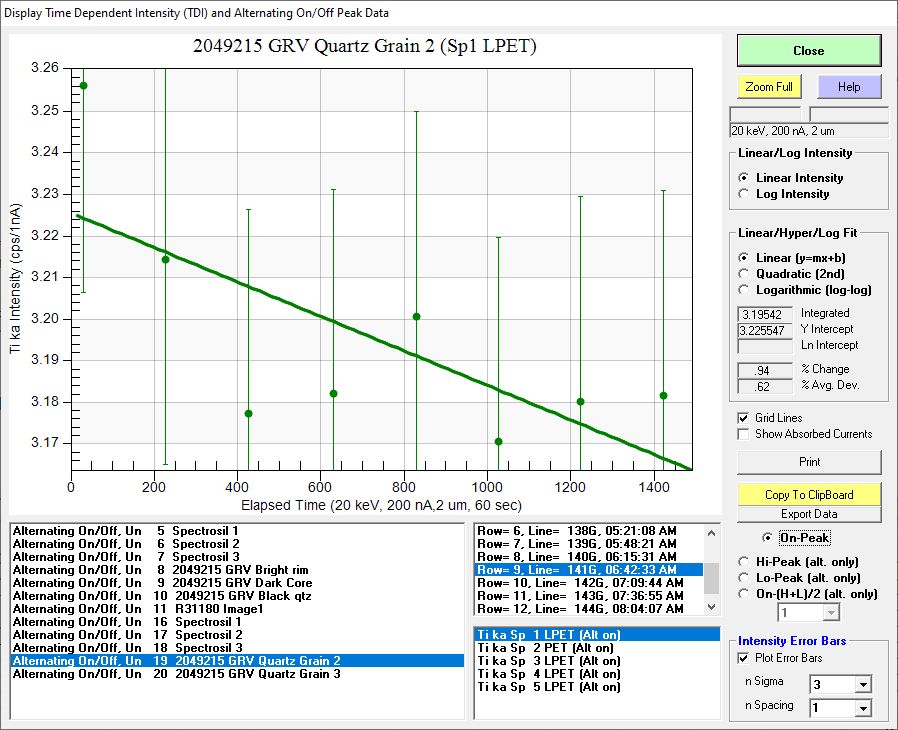
Task: Click the green Close button
Action: point(808,51)
